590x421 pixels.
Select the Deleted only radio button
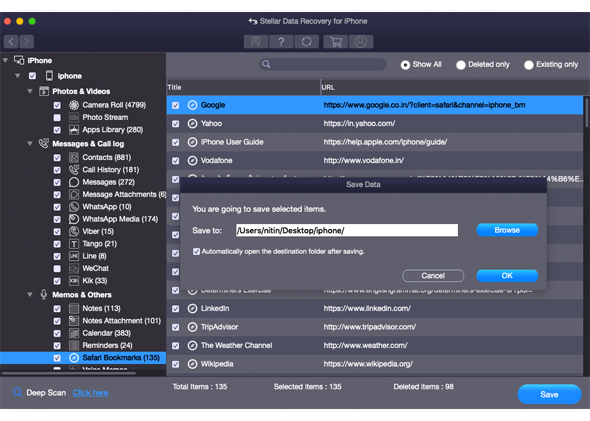461,65
